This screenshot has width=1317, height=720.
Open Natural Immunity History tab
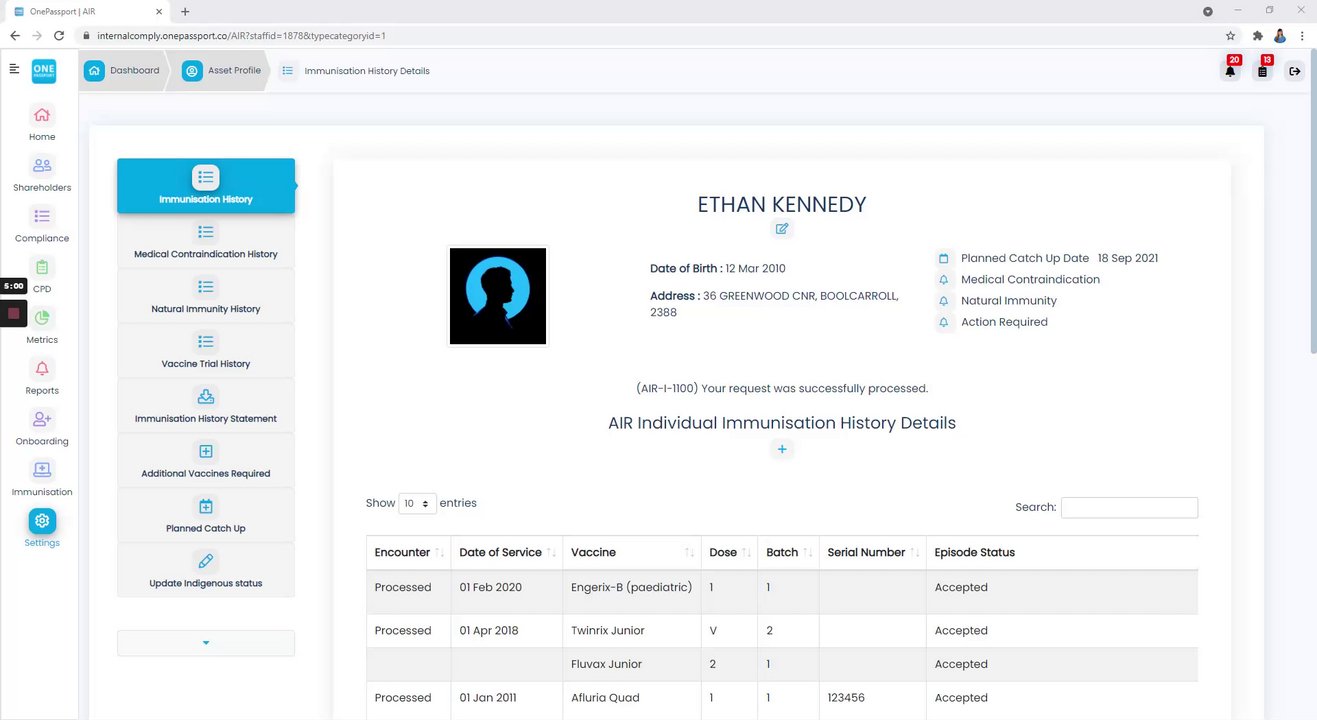206,296
